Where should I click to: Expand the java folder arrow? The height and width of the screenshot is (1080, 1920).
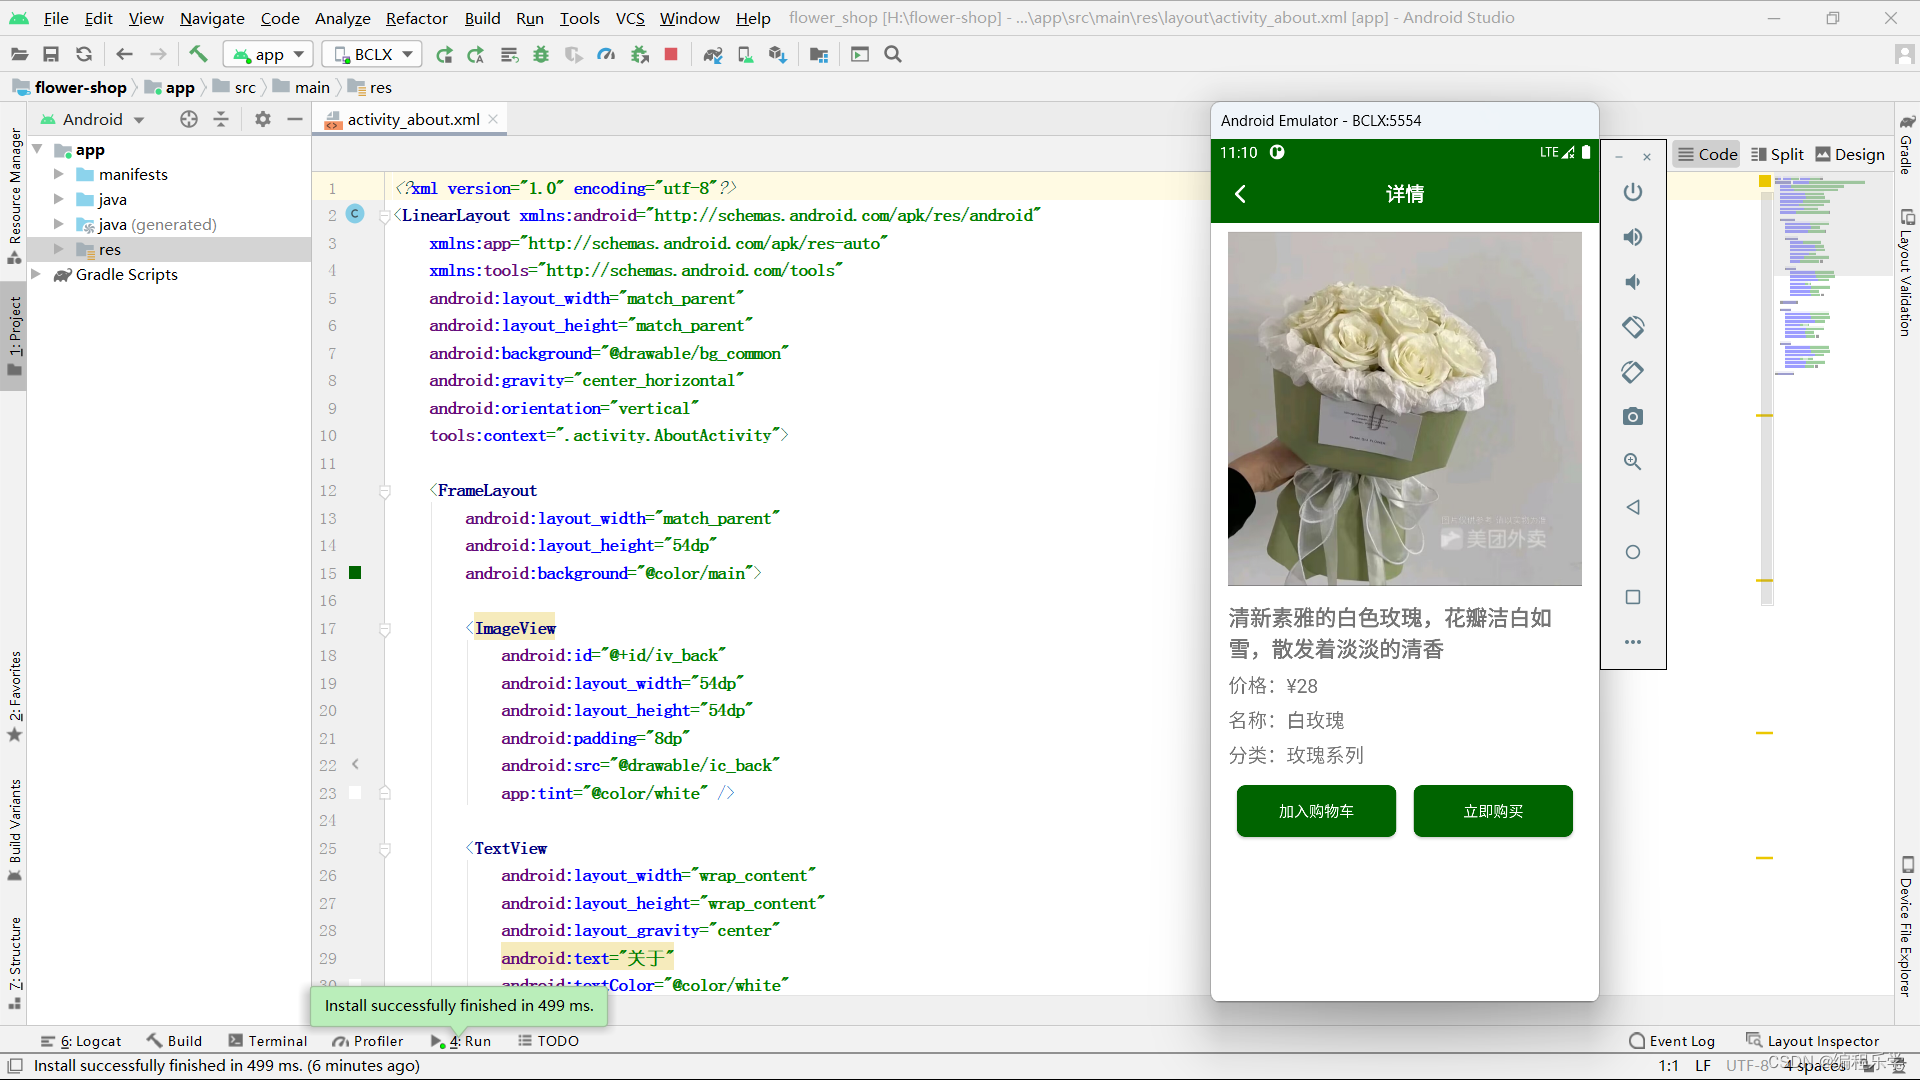click(58, 199)
